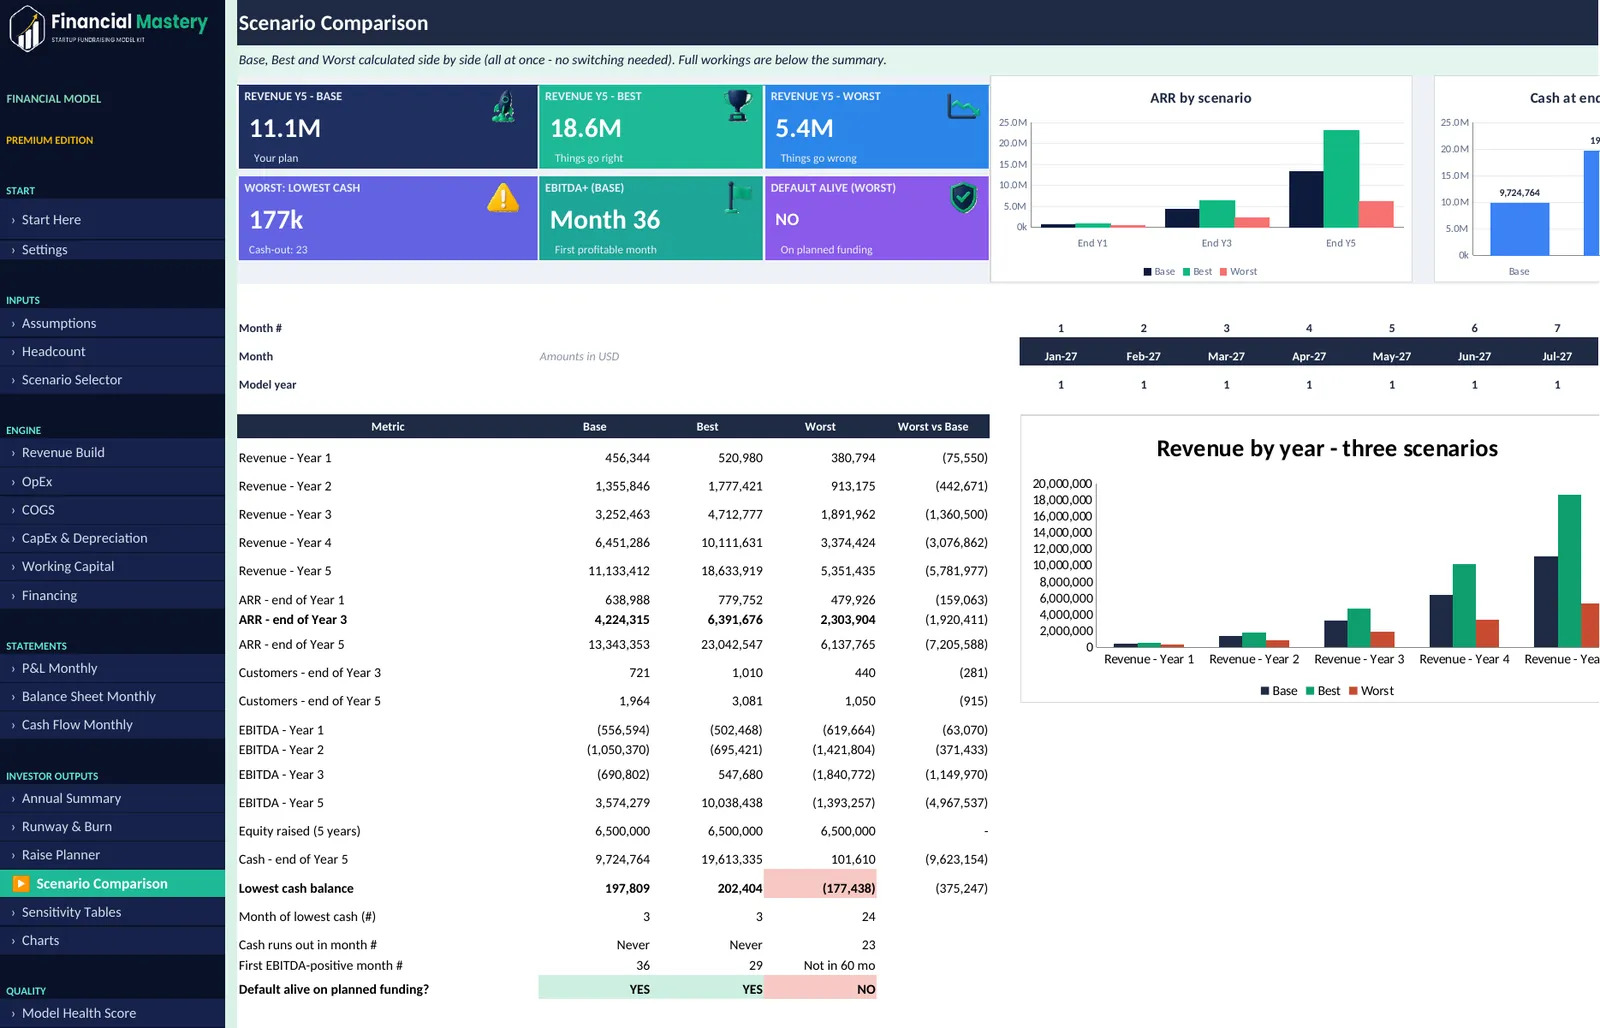
Task: Select the Revenue by year three scenarios chart
Action: (1310, 558)
